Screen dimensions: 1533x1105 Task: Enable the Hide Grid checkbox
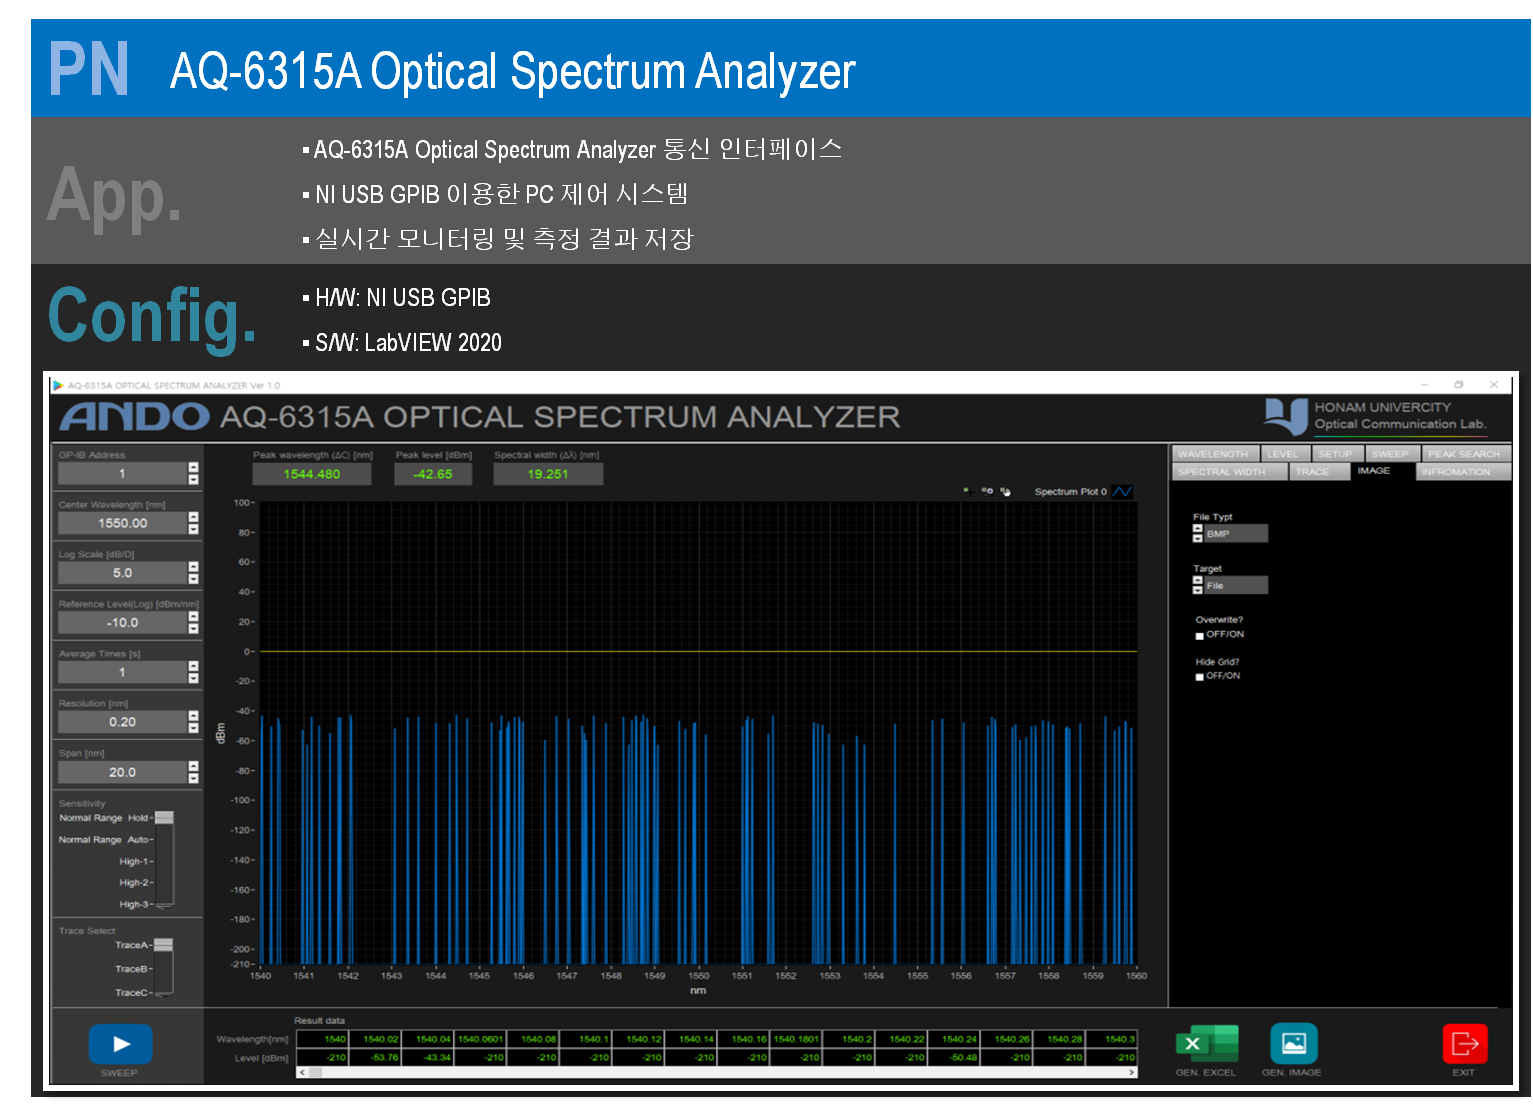click(1200, 677)
